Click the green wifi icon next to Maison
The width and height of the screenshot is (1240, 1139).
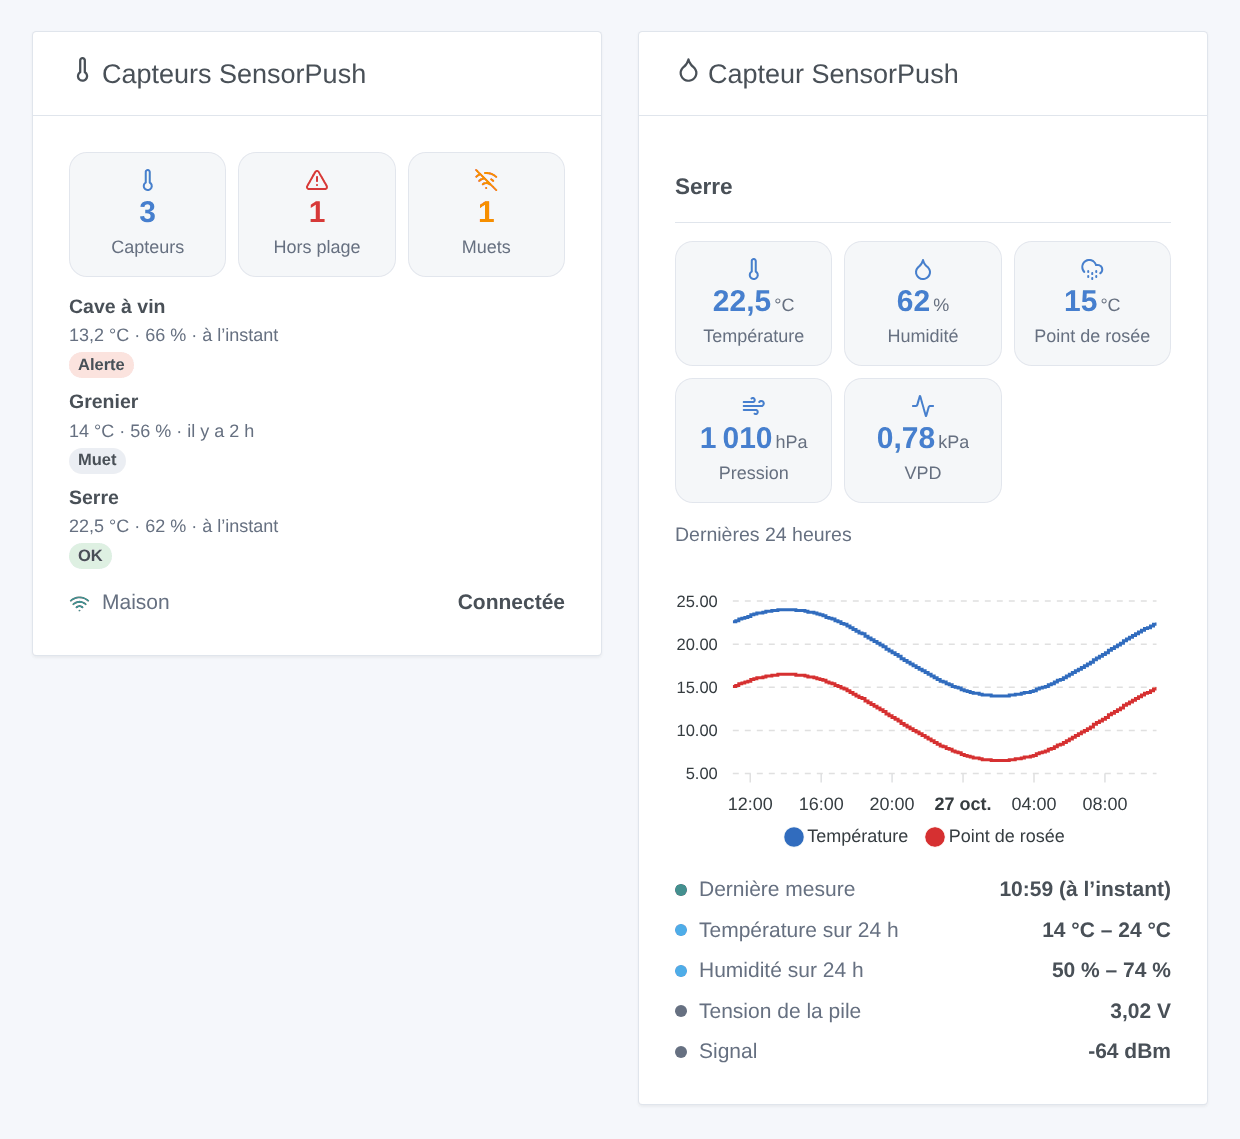[x=79, y=603]
